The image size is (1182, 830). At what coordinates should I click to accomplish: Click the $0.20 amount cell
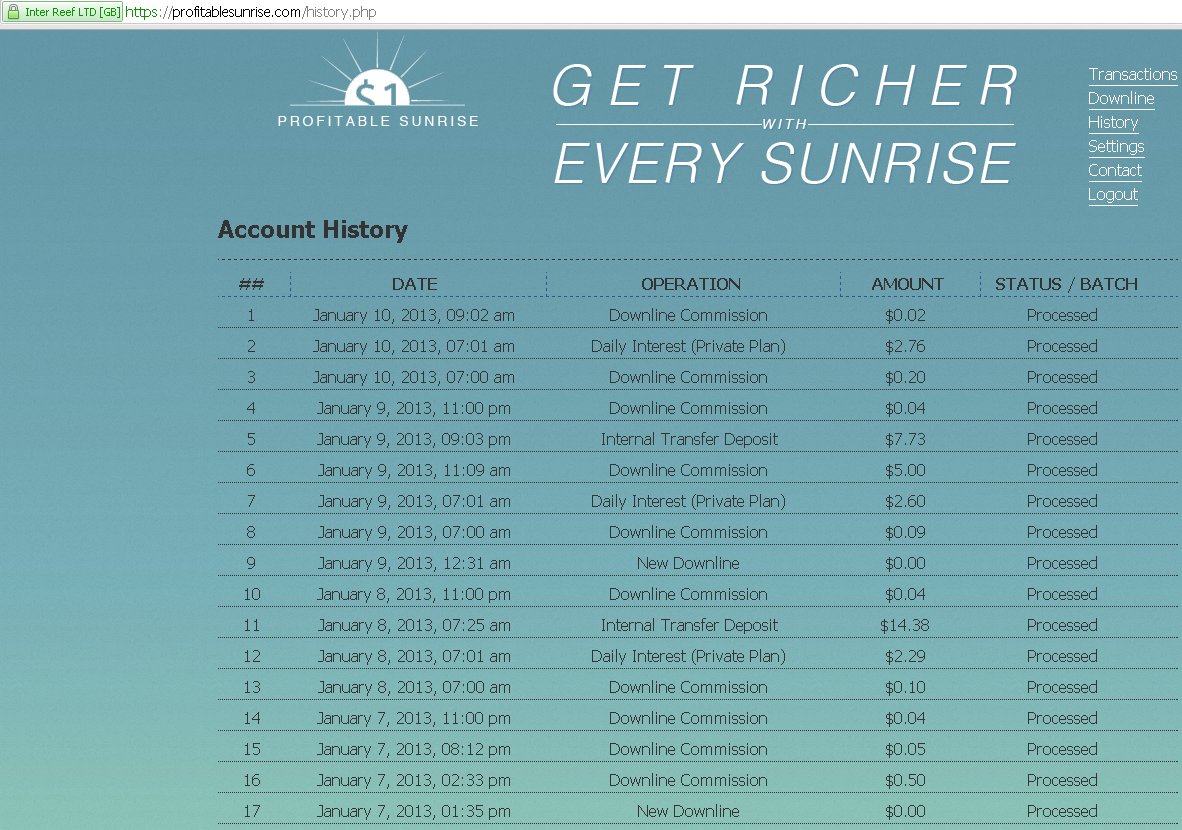[x=905, y=377]
